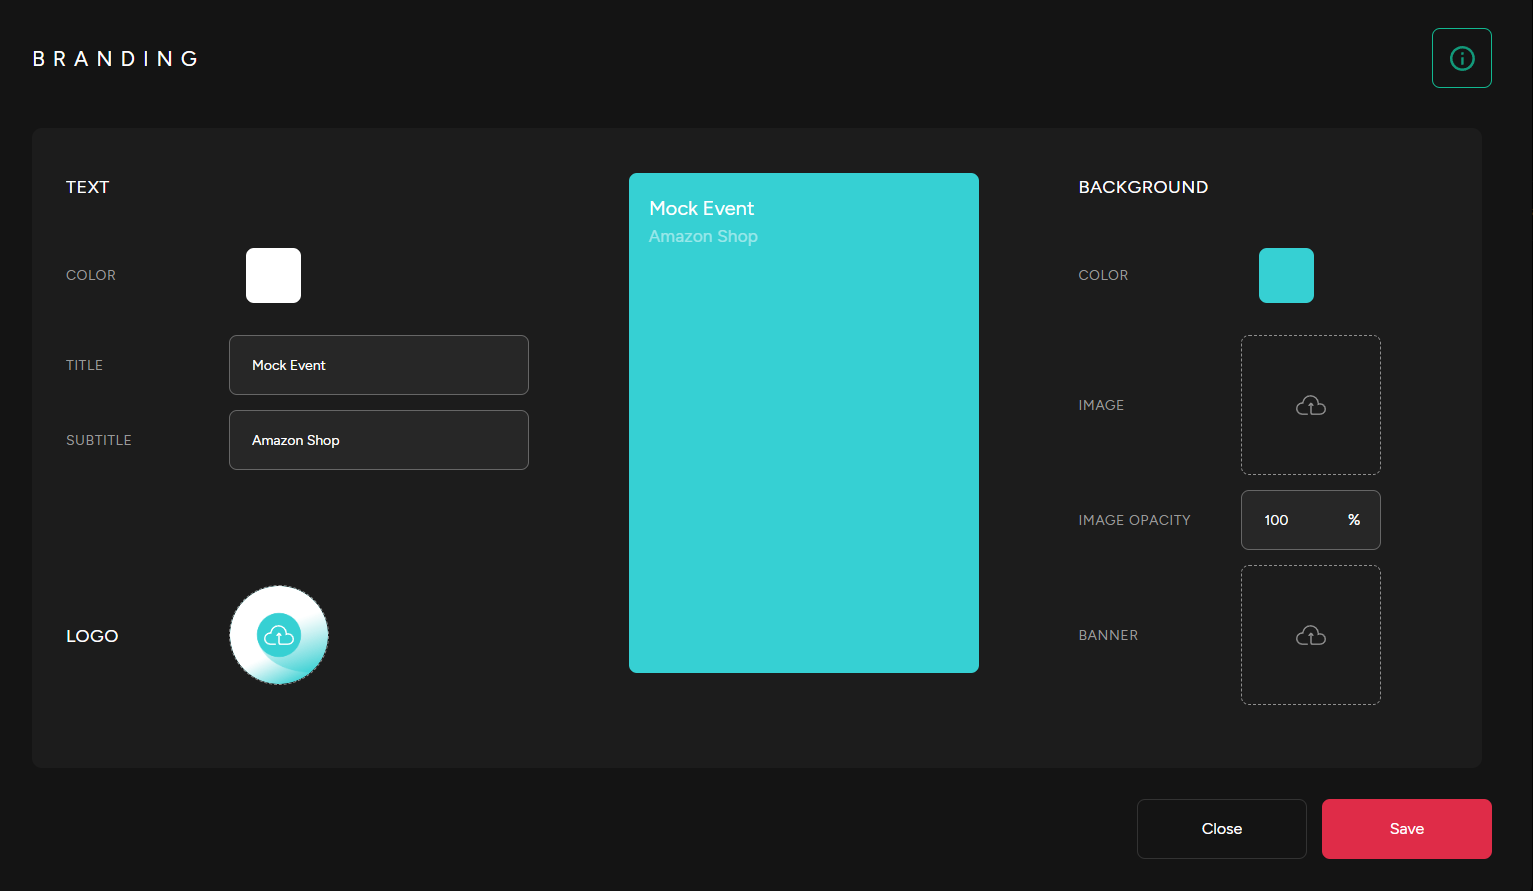This screenshot has height=891, width=1533.
Task: Focus the Title field containing Mock Event
Action: [x=378, y=365]
